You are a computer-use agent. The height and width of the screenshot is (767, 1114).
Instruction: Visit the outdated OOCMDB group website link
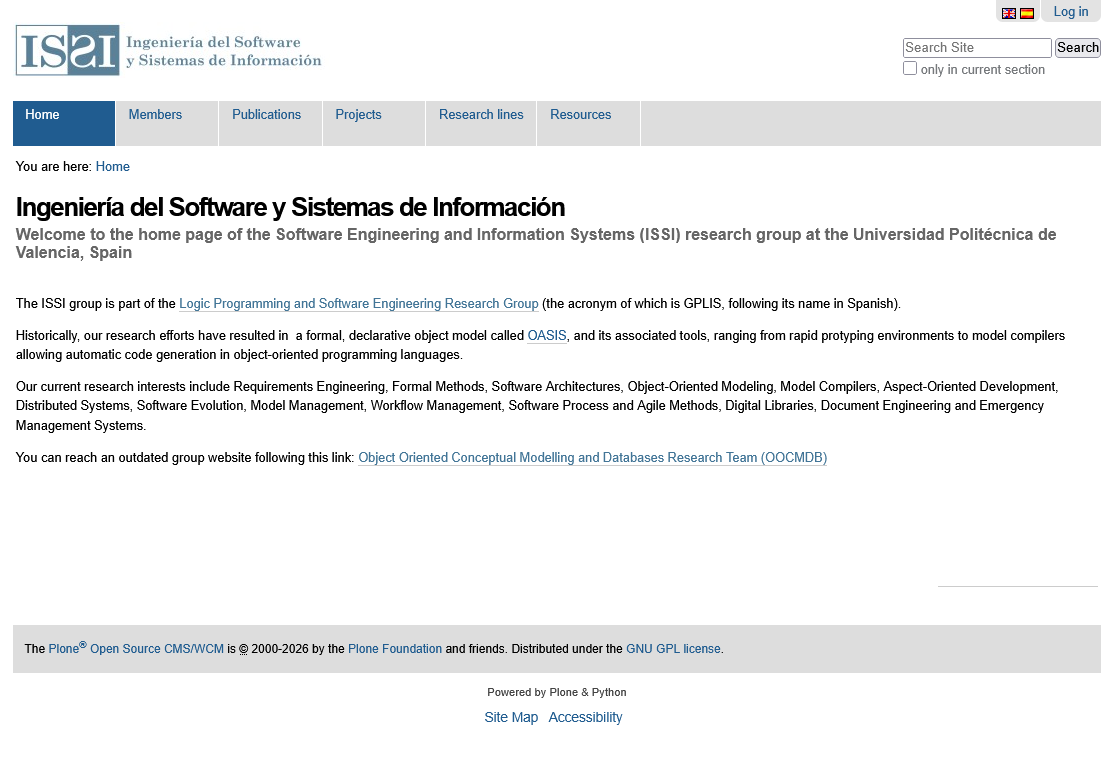592,458
